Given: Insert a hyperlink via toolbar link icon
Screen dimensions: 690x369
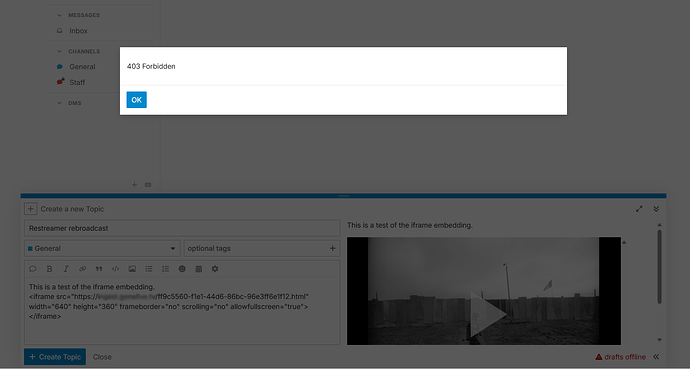Looking at the screenshot, I should click(x=82, y=269).
